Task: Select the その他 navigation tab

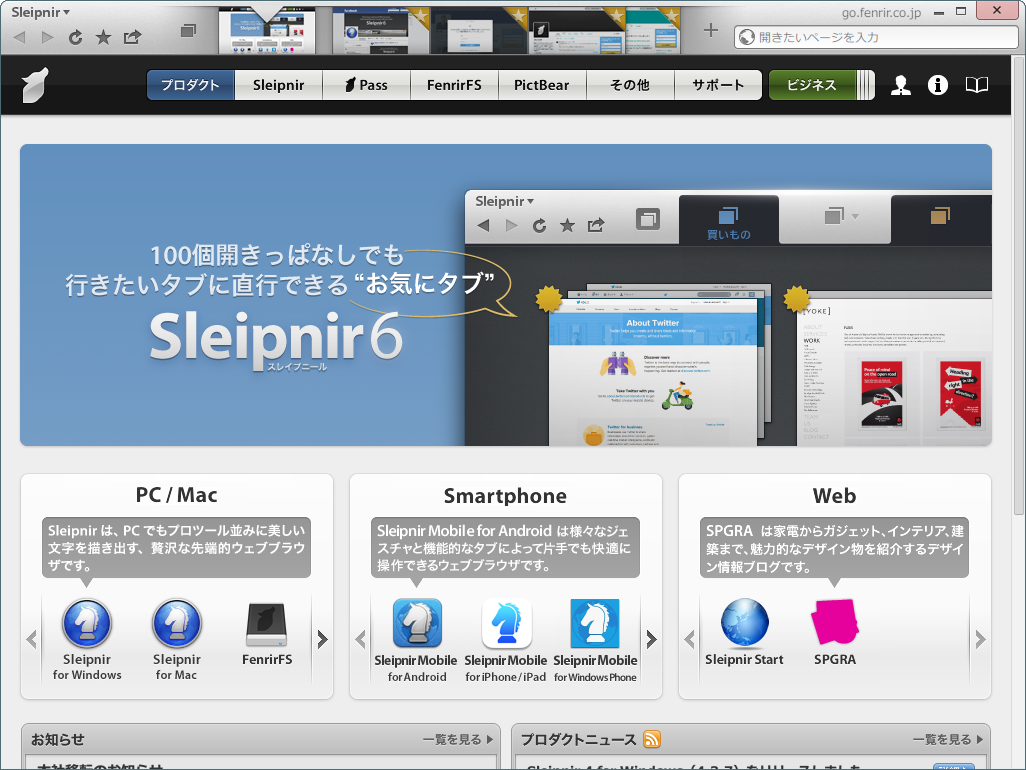Action: coord(630,85)
